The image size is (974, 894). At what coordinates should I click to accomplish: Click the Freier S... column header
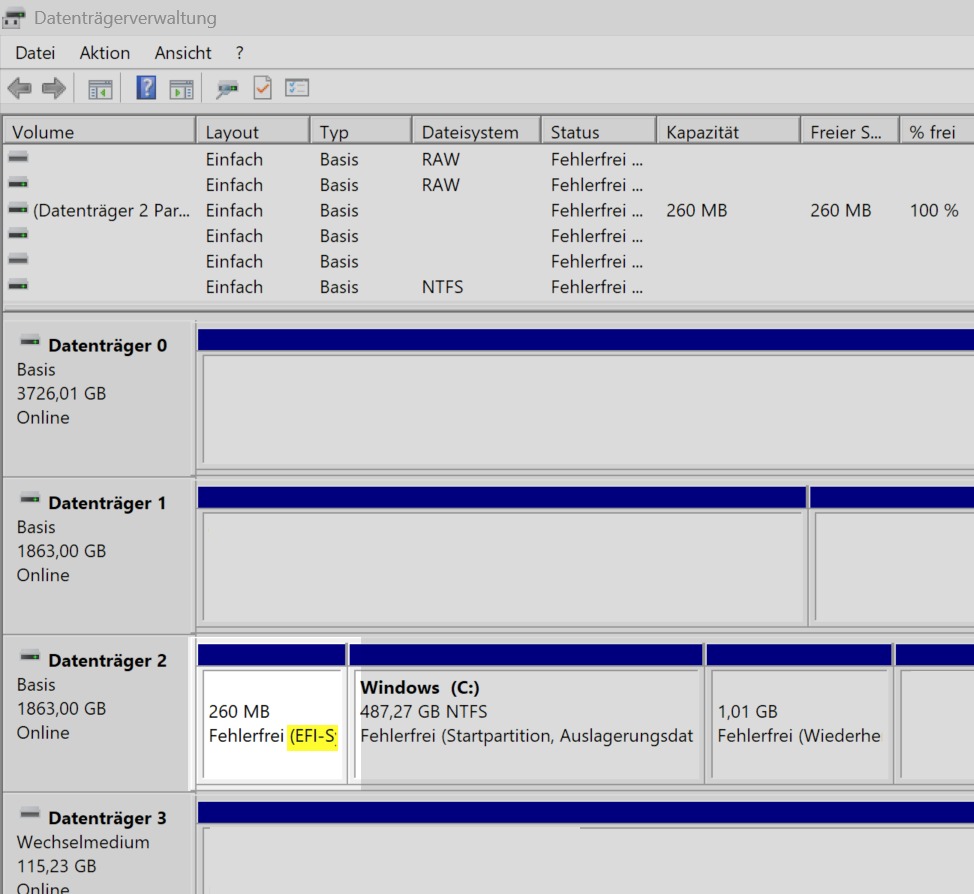849,132
